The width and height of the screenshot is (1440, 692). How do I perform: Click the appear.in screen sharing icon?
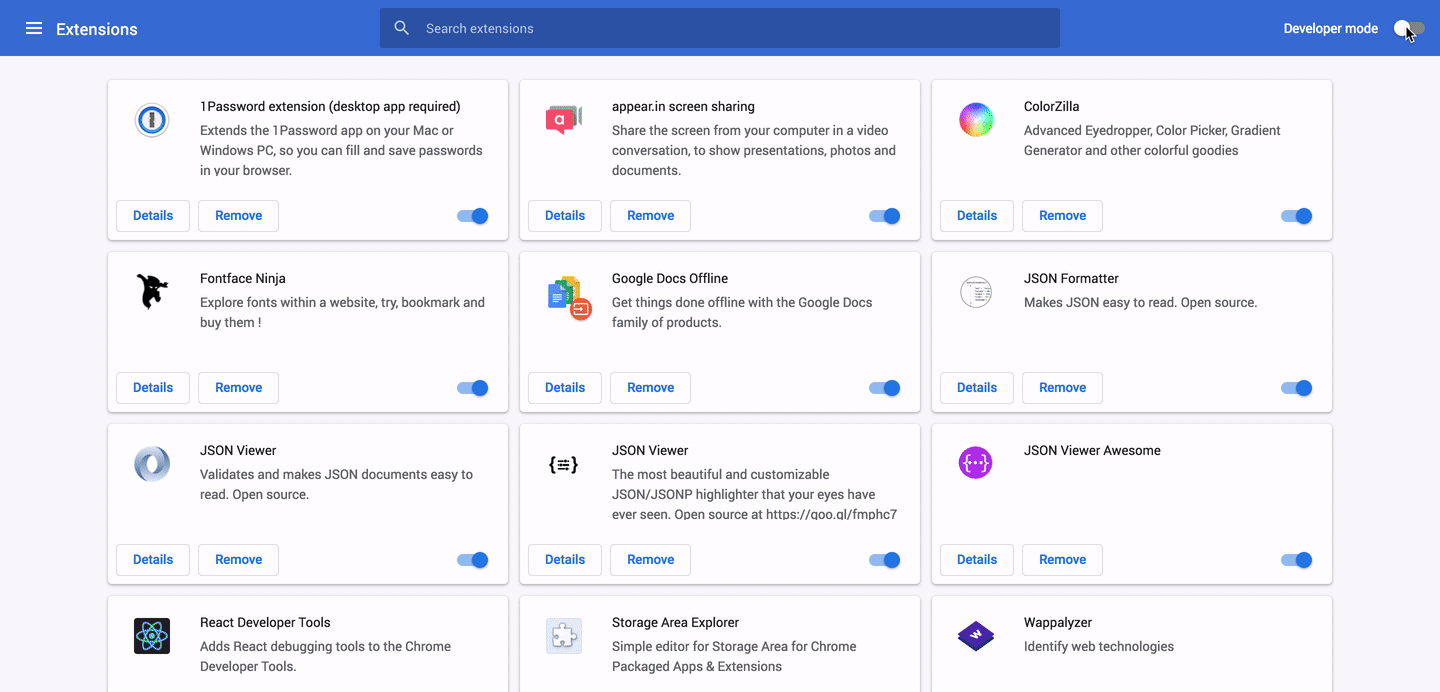click(564, 120)
